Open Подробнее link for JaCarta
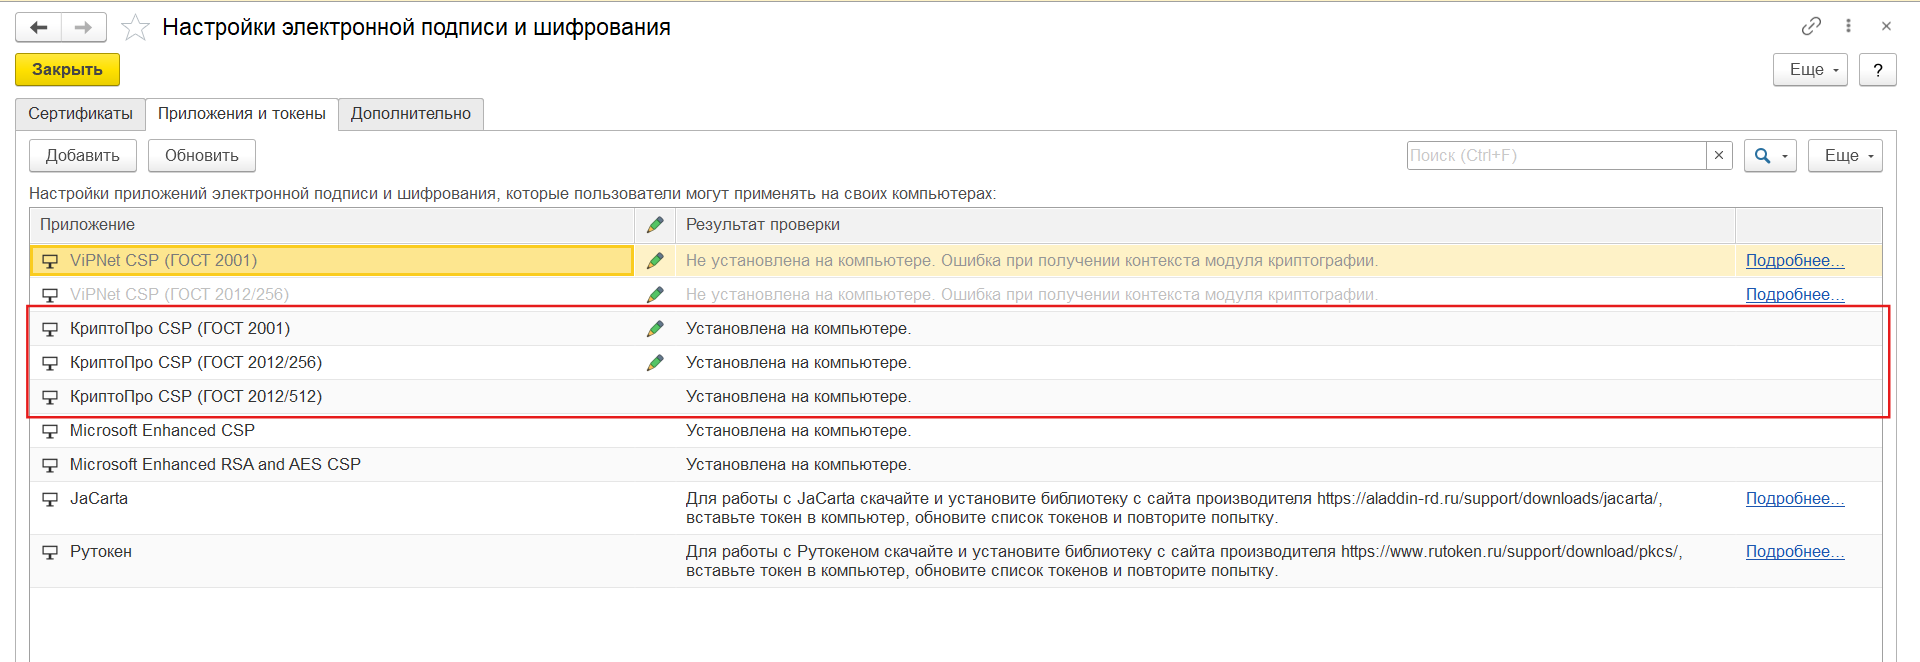 tap(1794, 499)
